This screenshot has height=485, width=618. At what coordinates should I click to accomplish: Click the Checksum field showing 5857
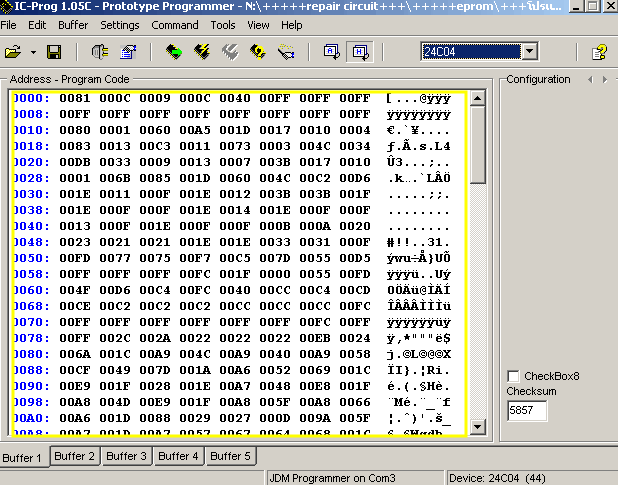click(527, 411)
